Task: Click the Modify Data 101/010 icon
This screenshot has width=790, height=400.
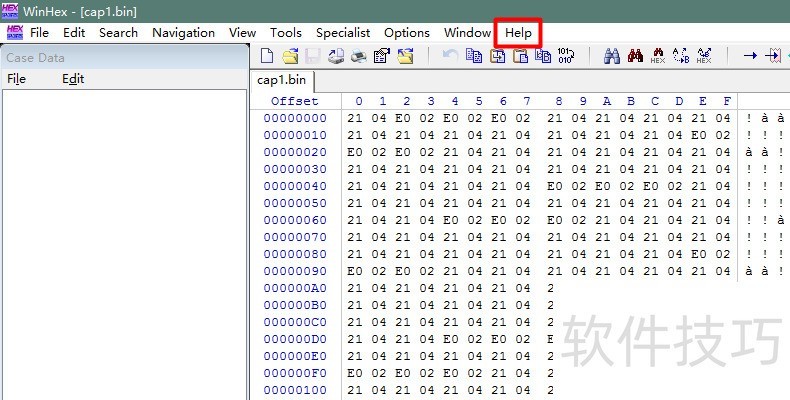Action: 566,56
